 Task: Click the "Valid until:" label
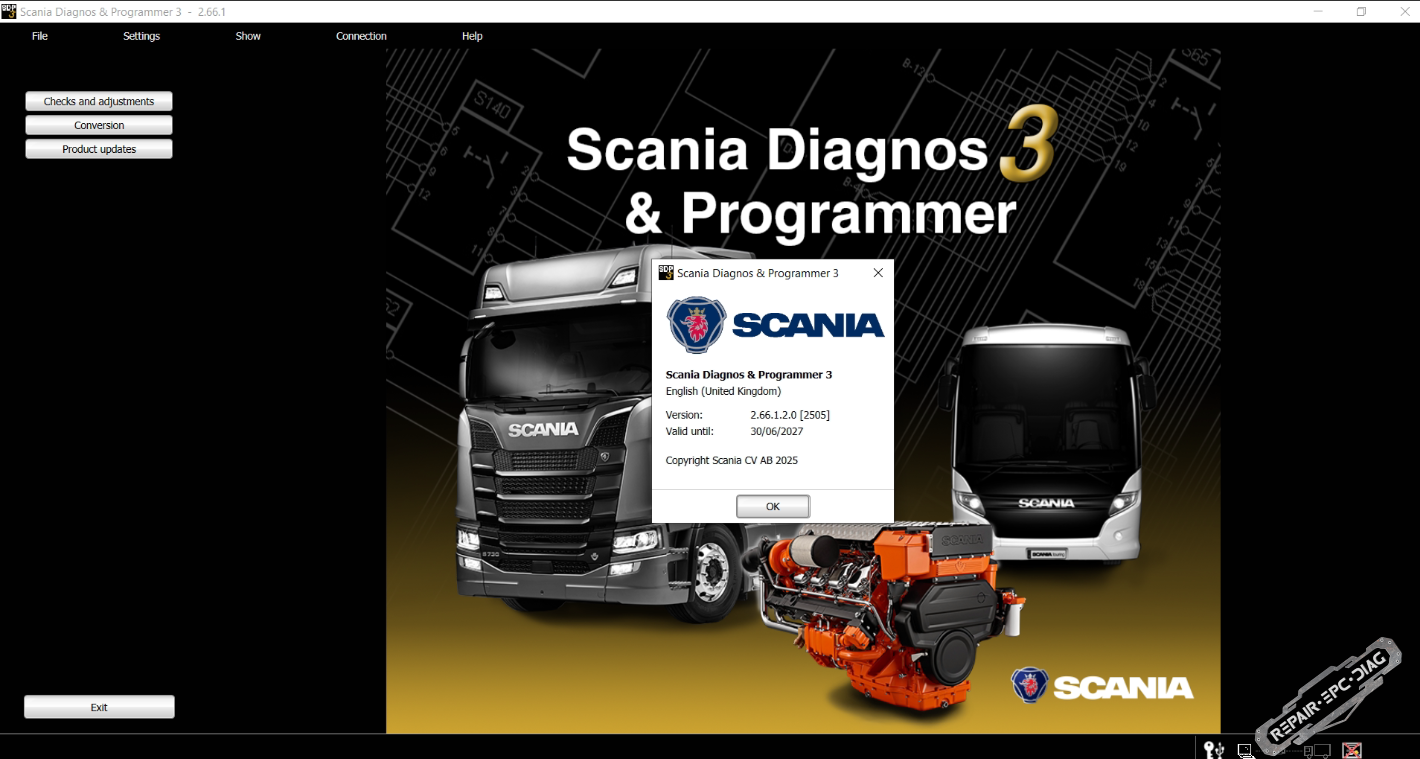coord(690,431)
